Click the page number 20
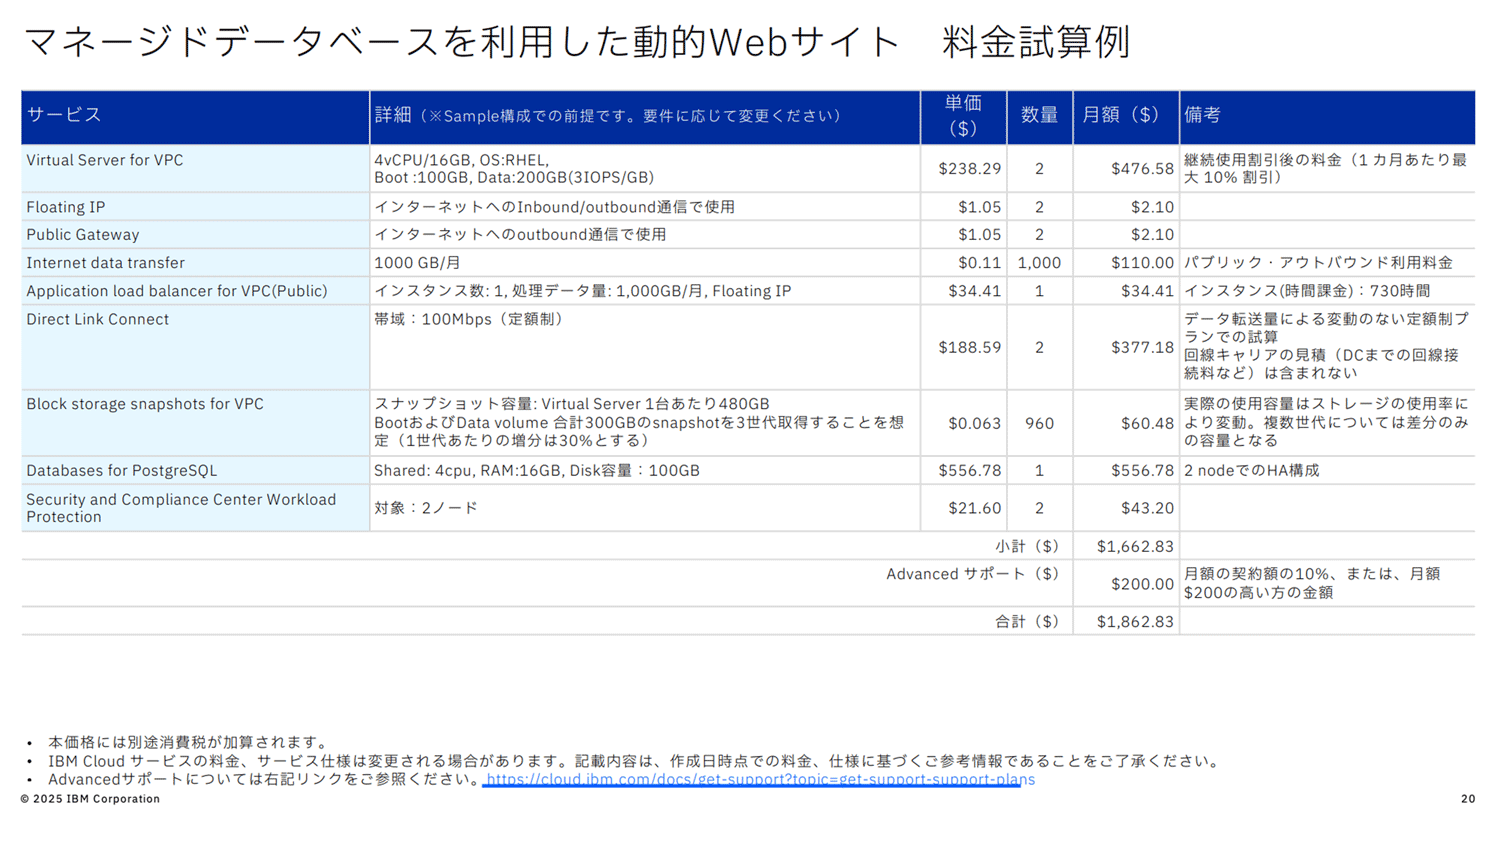This screenshot has height=844, width=1500. pyautogui.click(x=1467, y=799)
